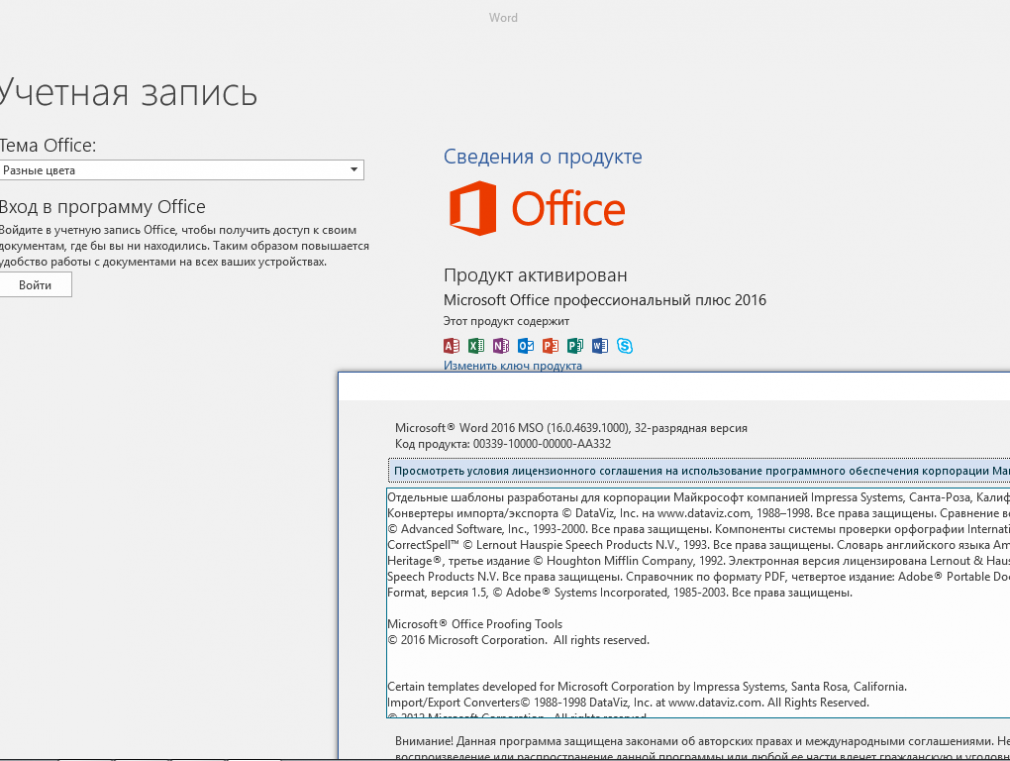This screenshot has width=1010, height=761.
Task: Click the Тема Office label
Action: 48,146
